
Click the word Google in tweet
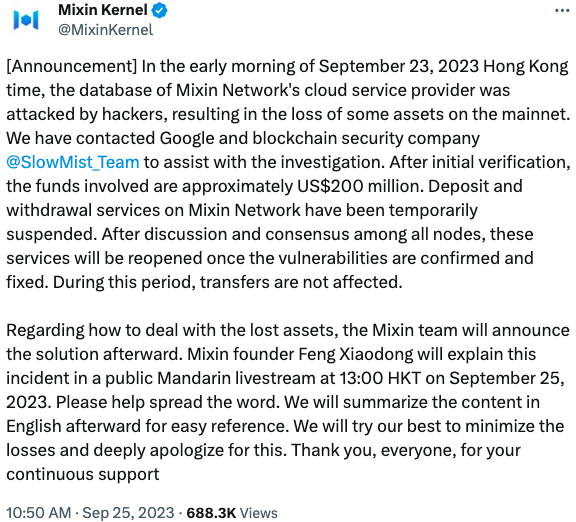point(187,138)
